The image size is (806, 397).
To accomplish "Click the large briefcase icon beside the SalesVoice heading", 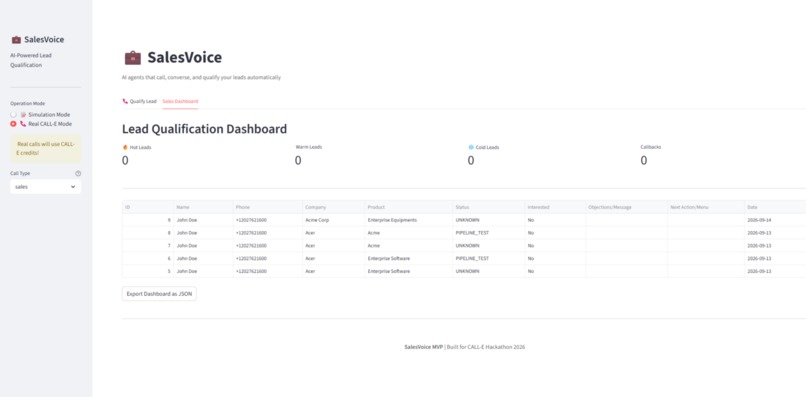I will 133,58.
